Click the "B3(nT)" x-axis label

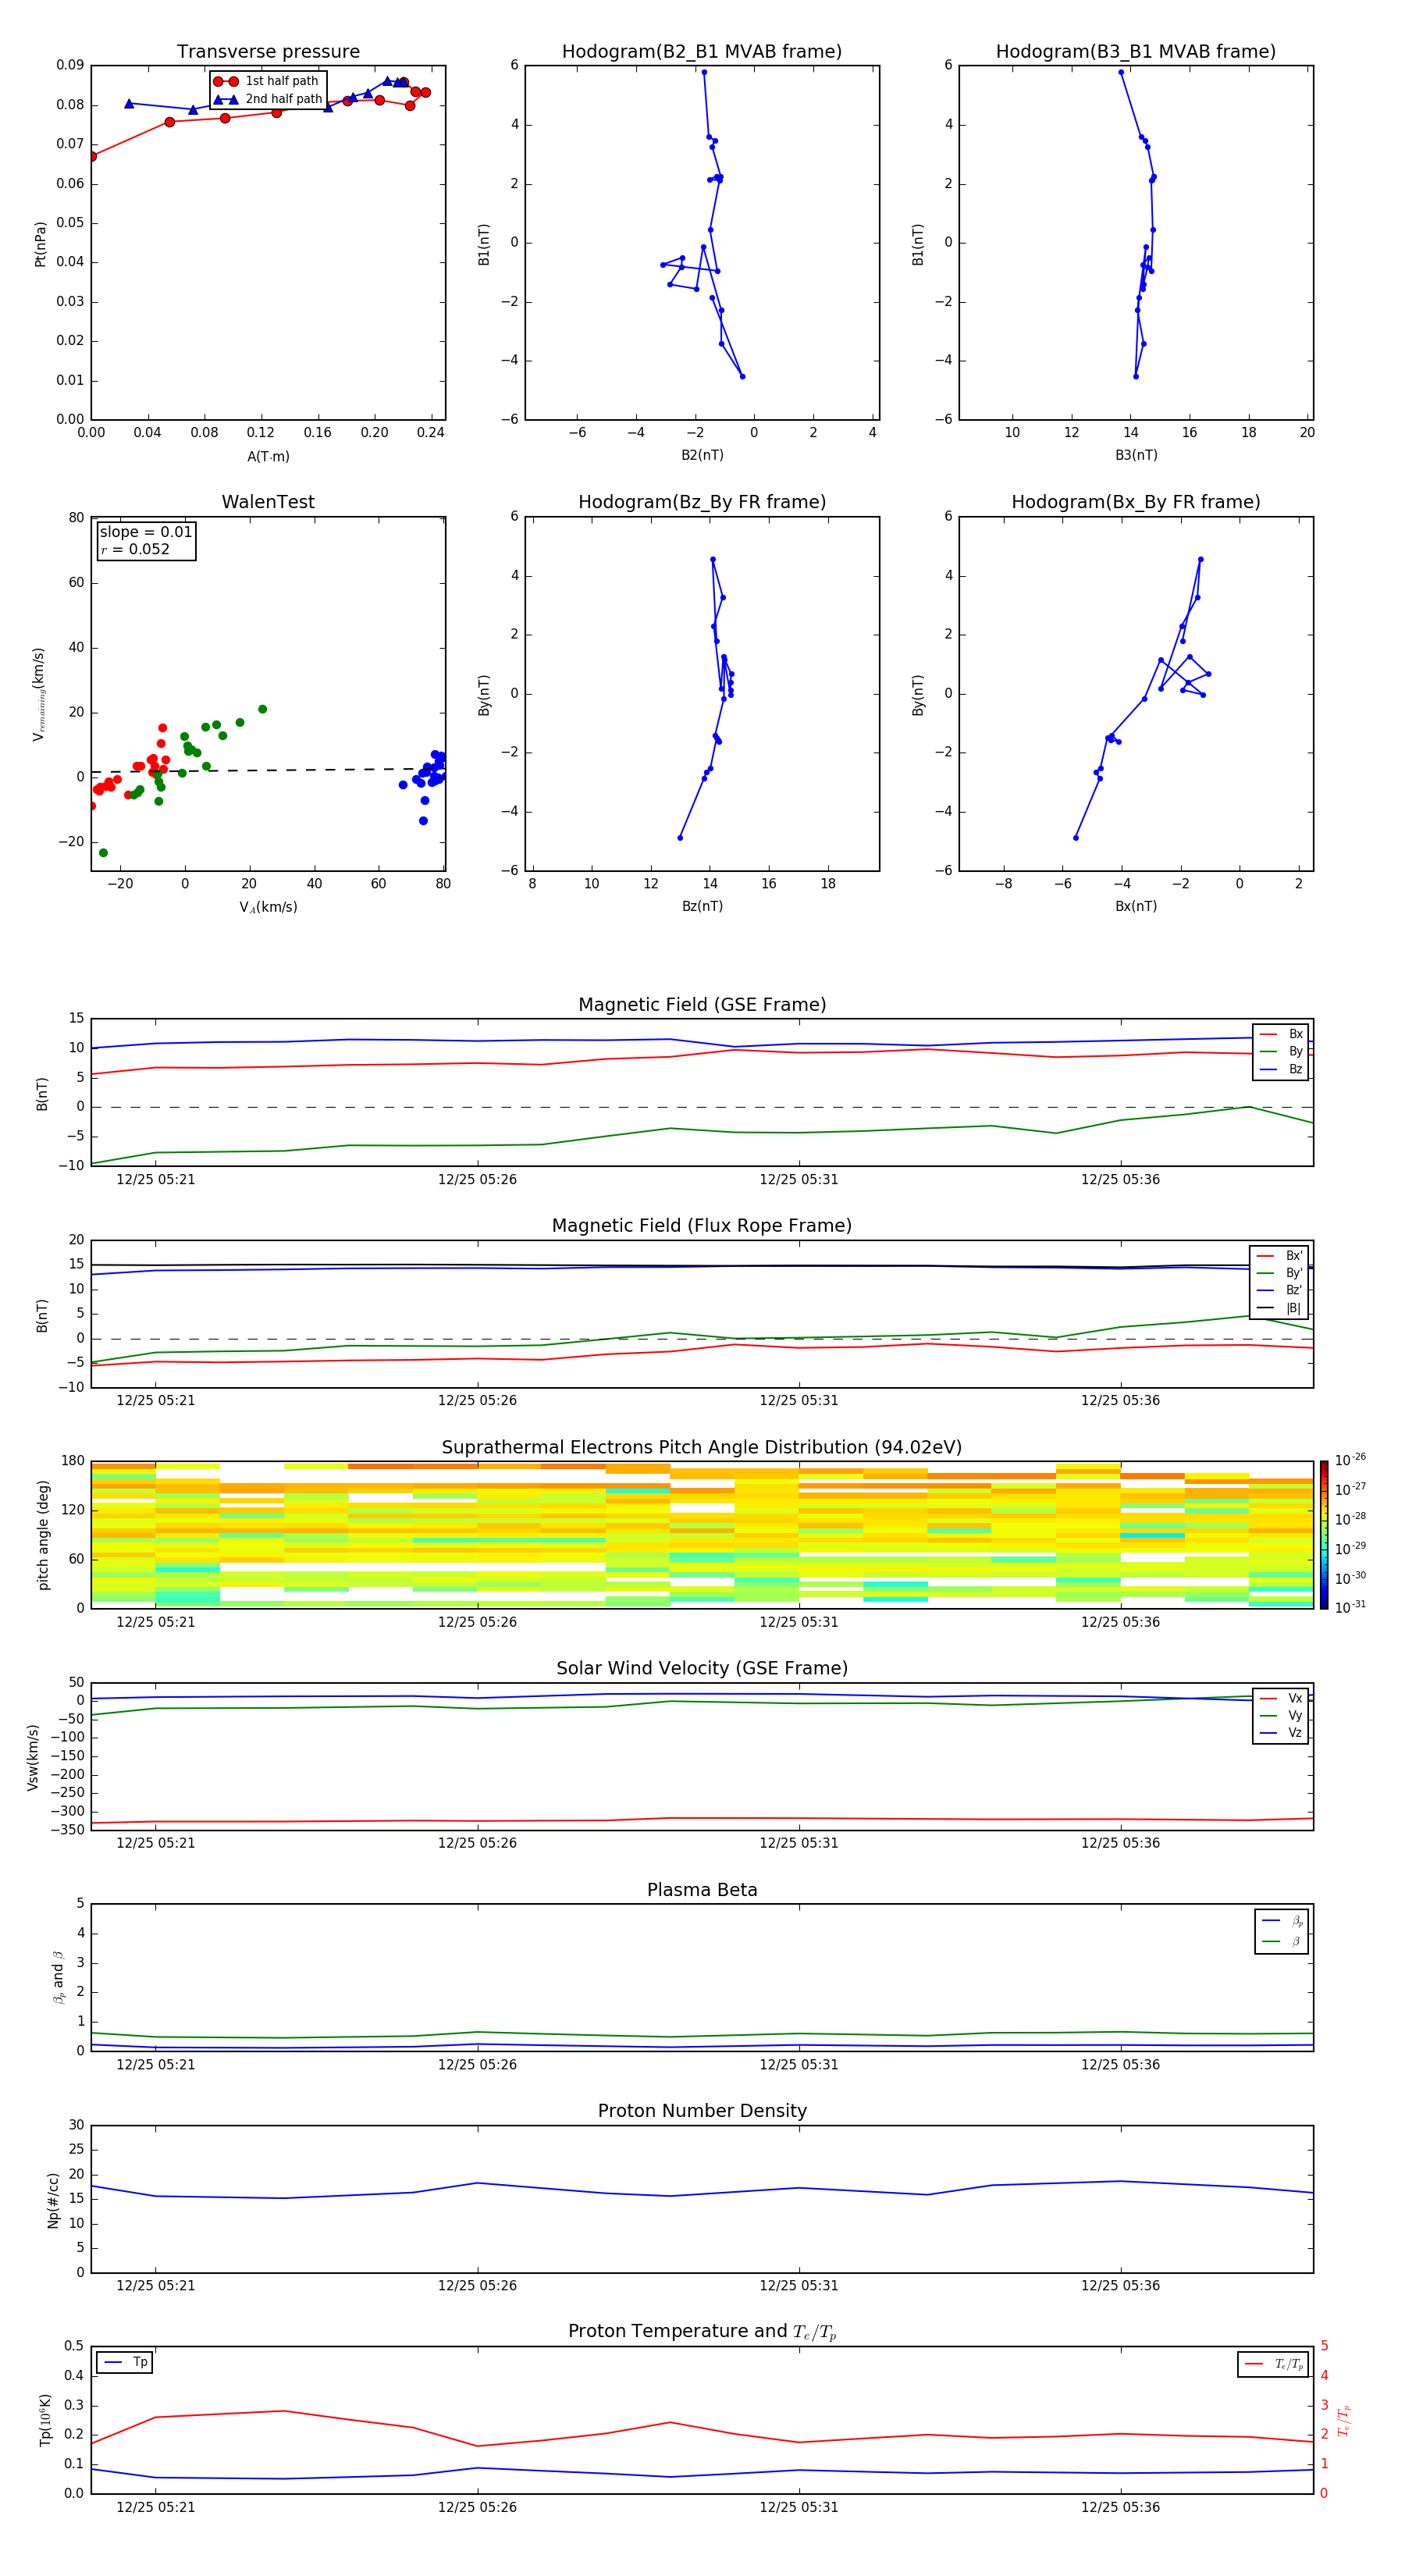point(1136,456)
